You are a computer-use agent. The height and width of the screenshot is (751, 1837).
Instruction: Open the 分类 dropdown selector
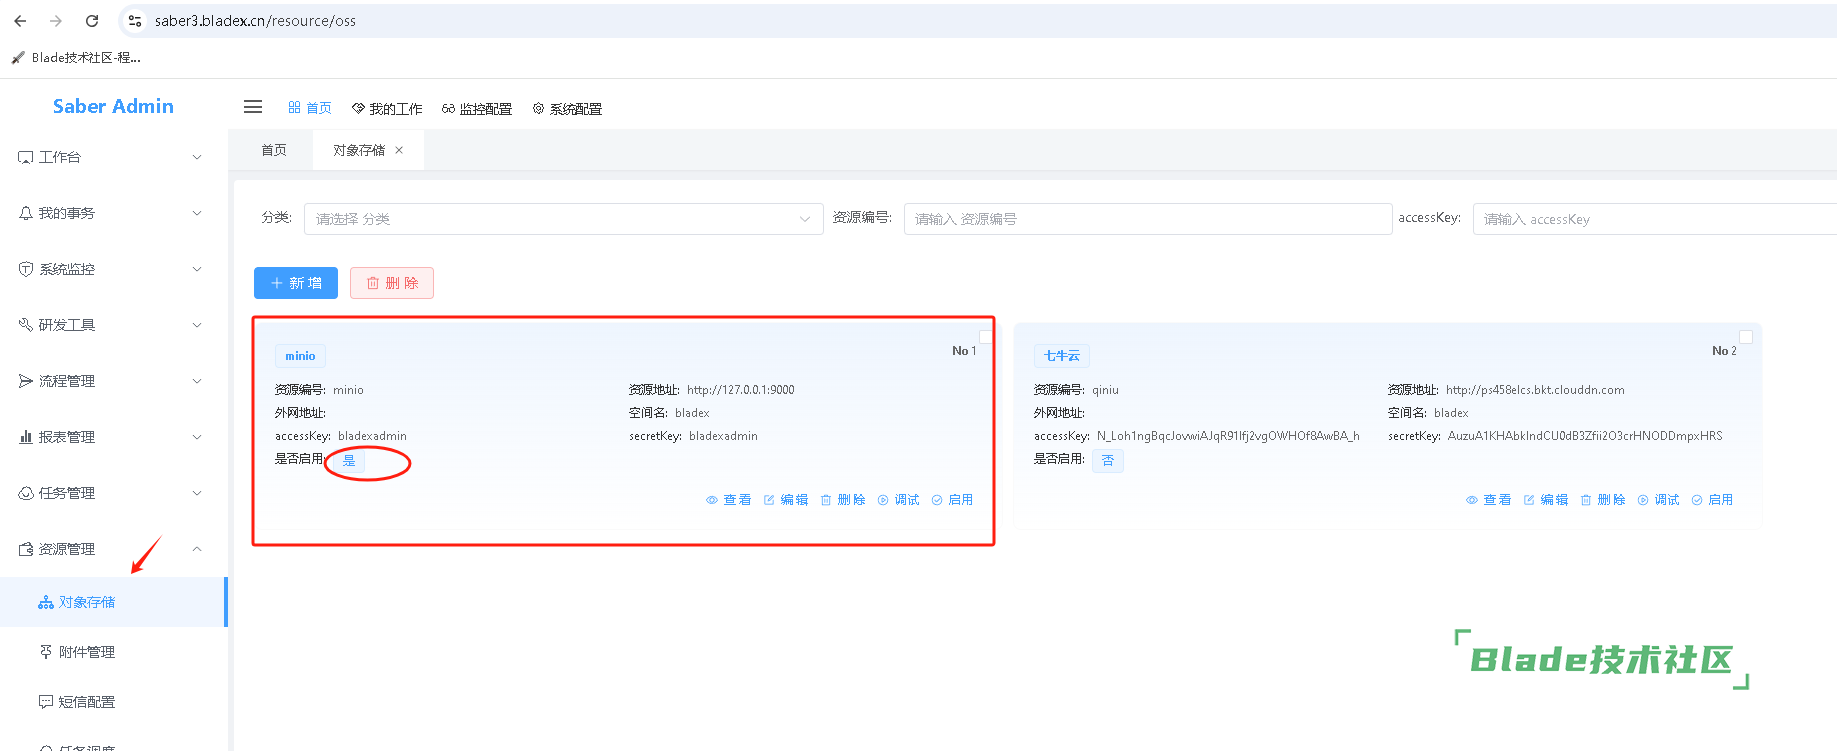click(x=563, y=219)
